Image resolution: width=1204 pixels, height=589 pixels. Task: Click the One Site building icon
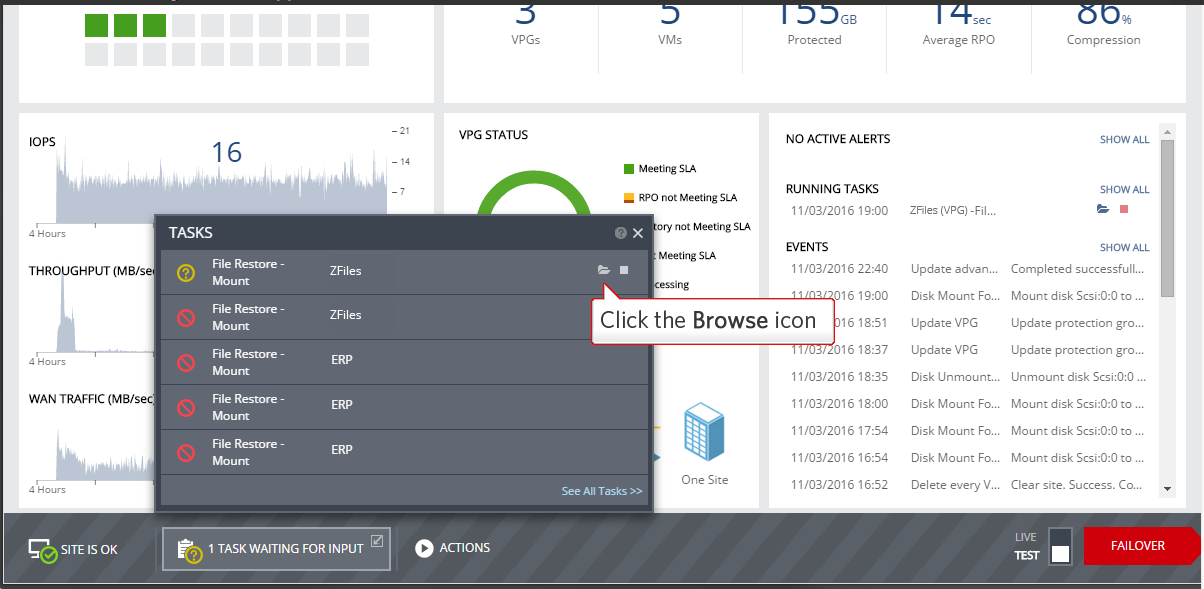click(x=704, y=433)
